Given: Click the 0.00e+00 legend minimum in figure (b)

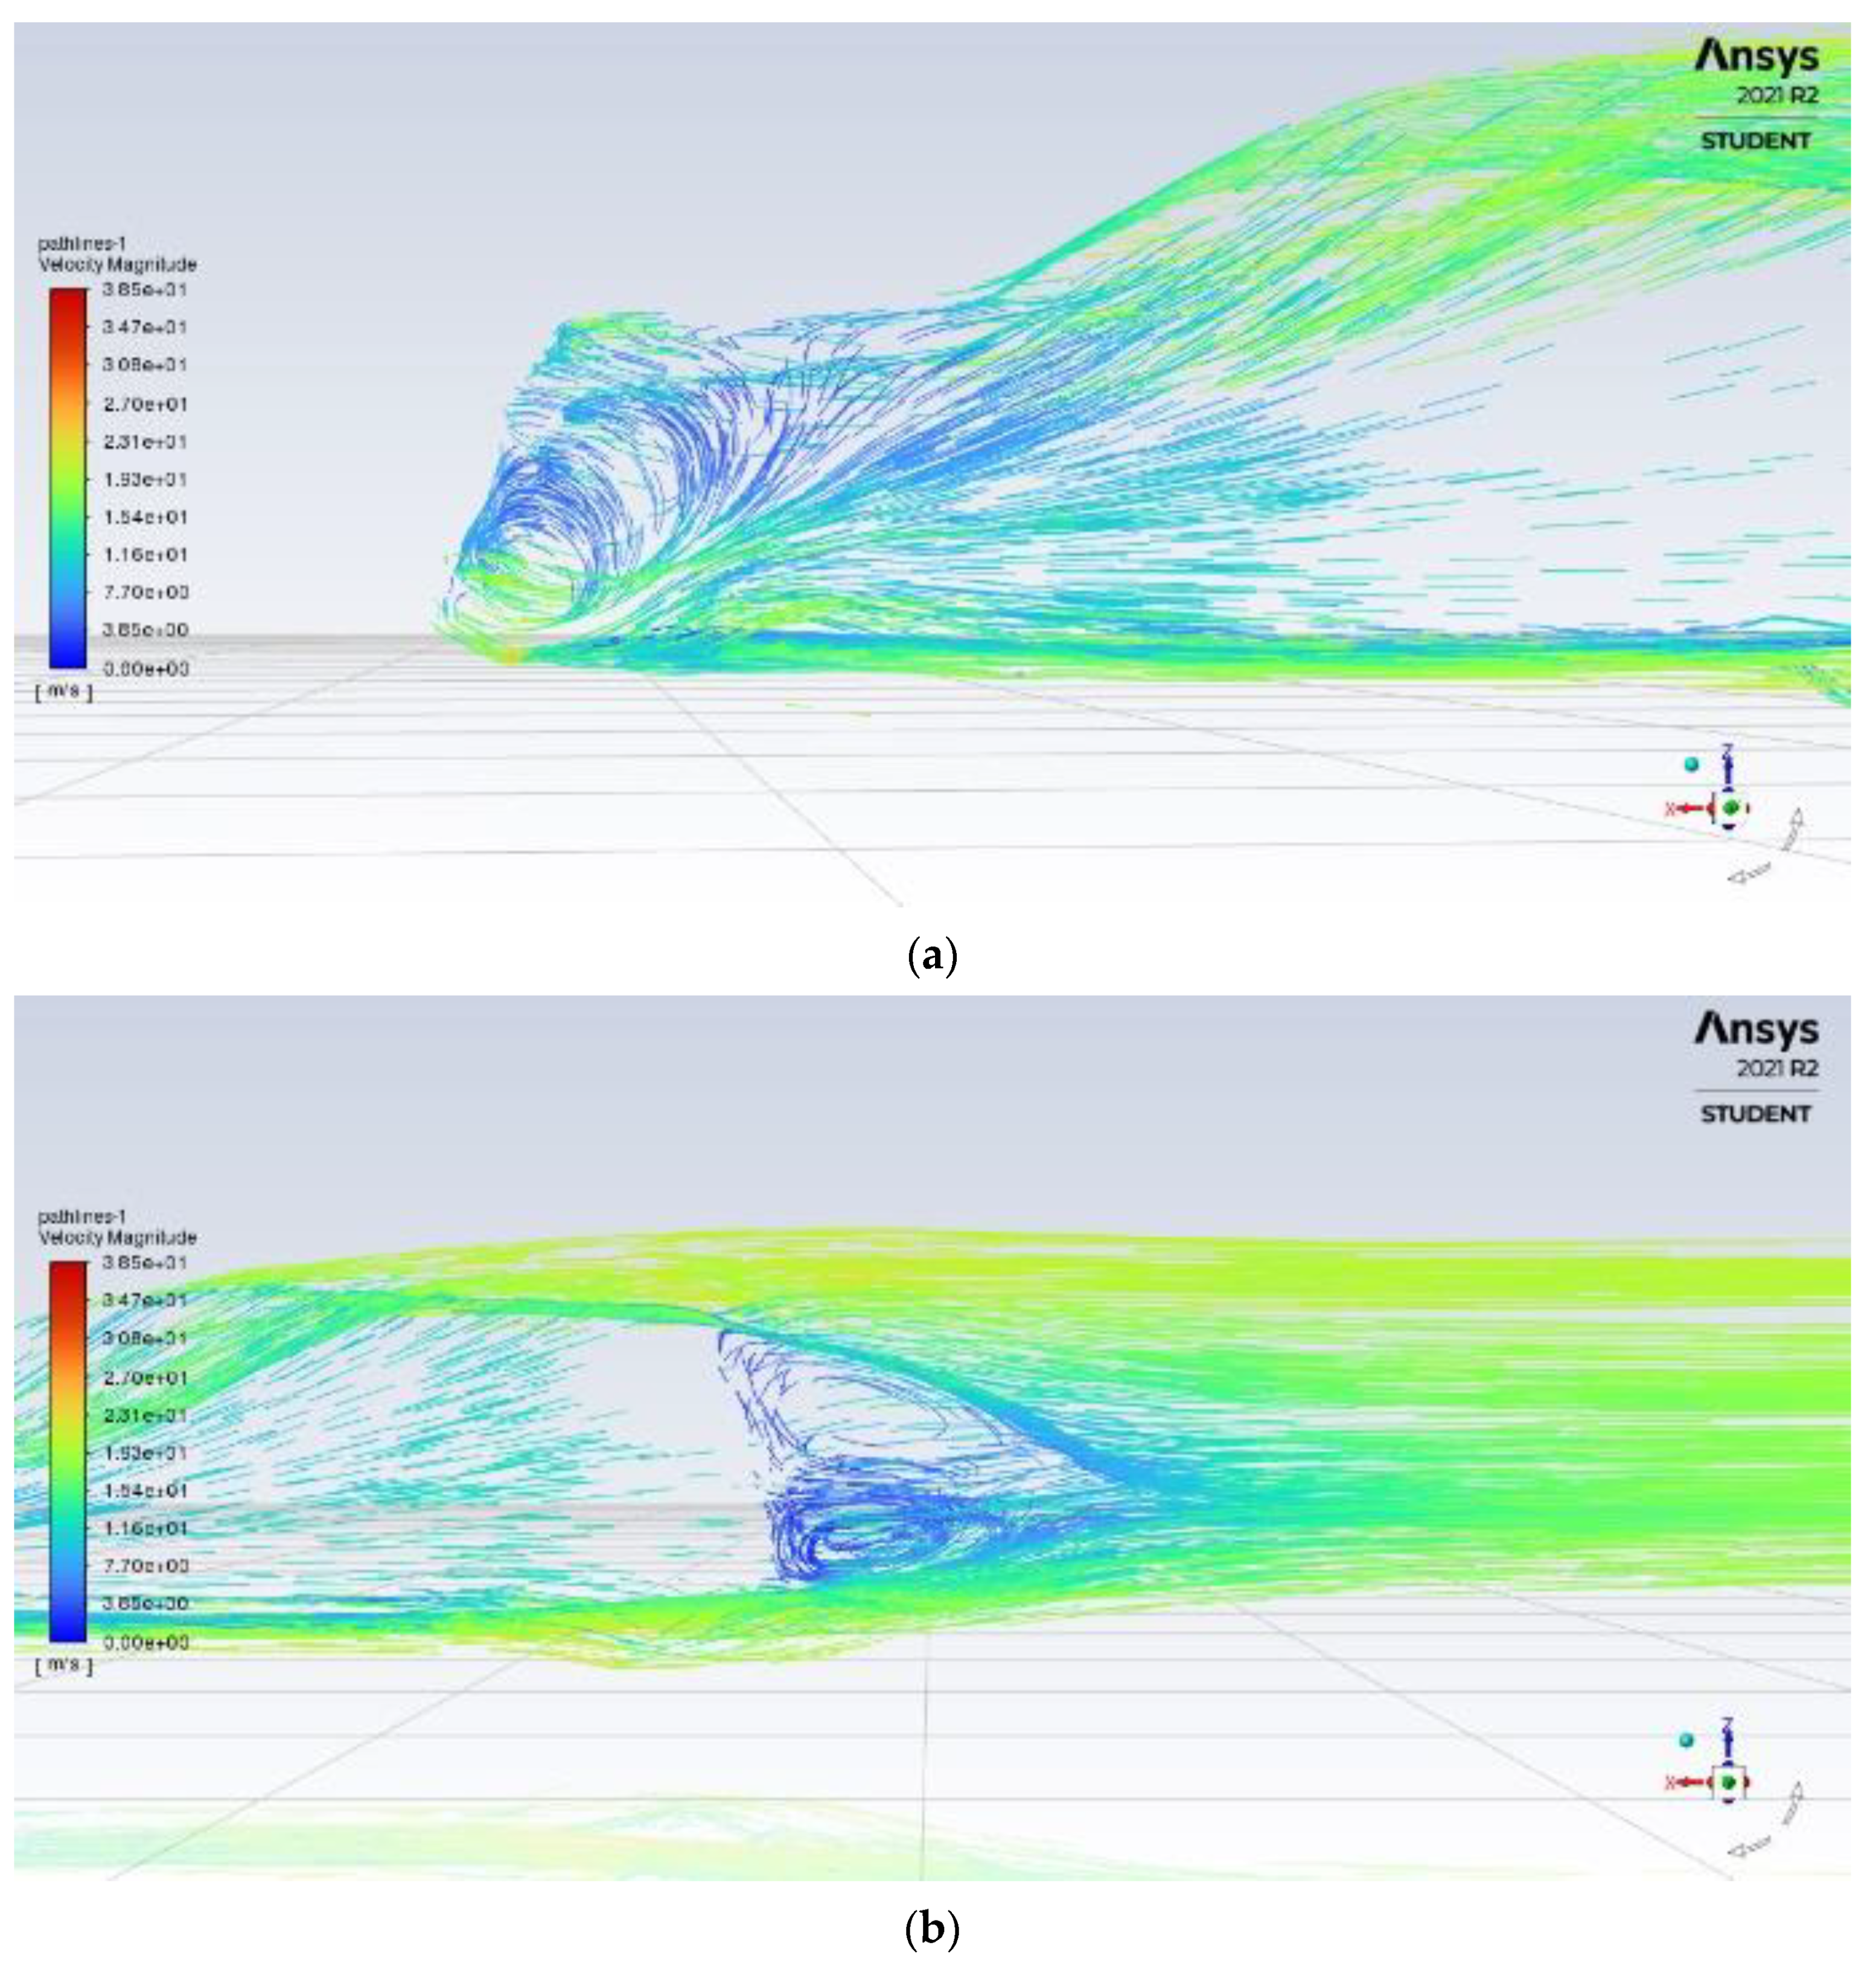Looking at the screenshot, I should click(x=145, y=1642).
